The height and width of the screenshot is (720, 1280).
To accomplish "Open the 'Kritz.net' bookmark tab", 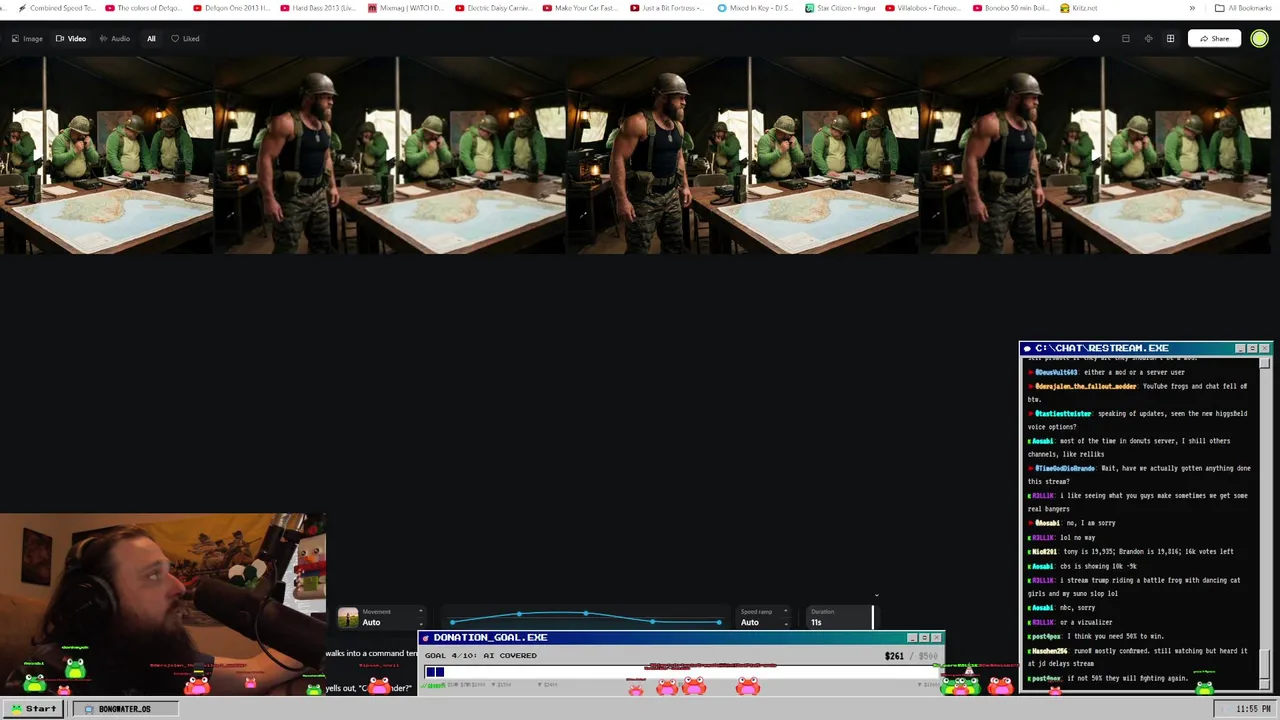I will click(x=1079, y=8).
